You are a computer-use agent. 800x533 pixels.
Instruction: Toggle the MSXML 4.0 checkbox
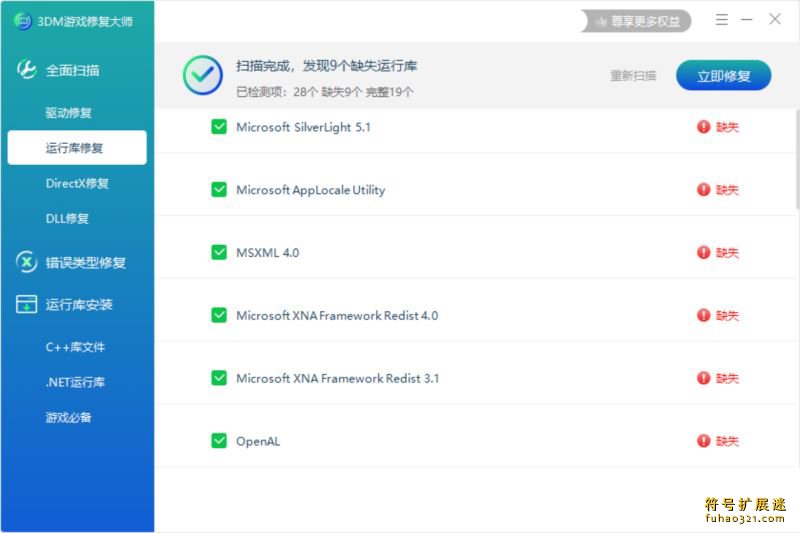click(x=219, y=252)
